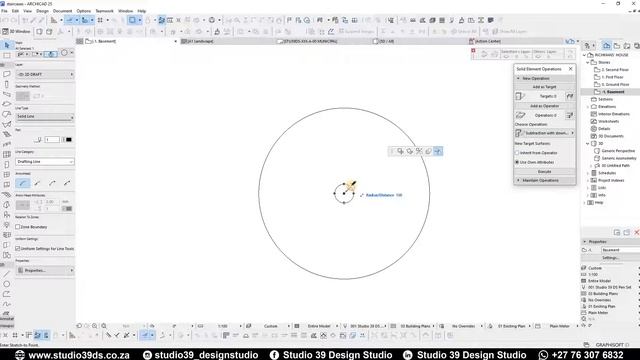This screenshot has height=360, width=640.
Task: Choose the Wall tool in toolbox
Action: 7,74
